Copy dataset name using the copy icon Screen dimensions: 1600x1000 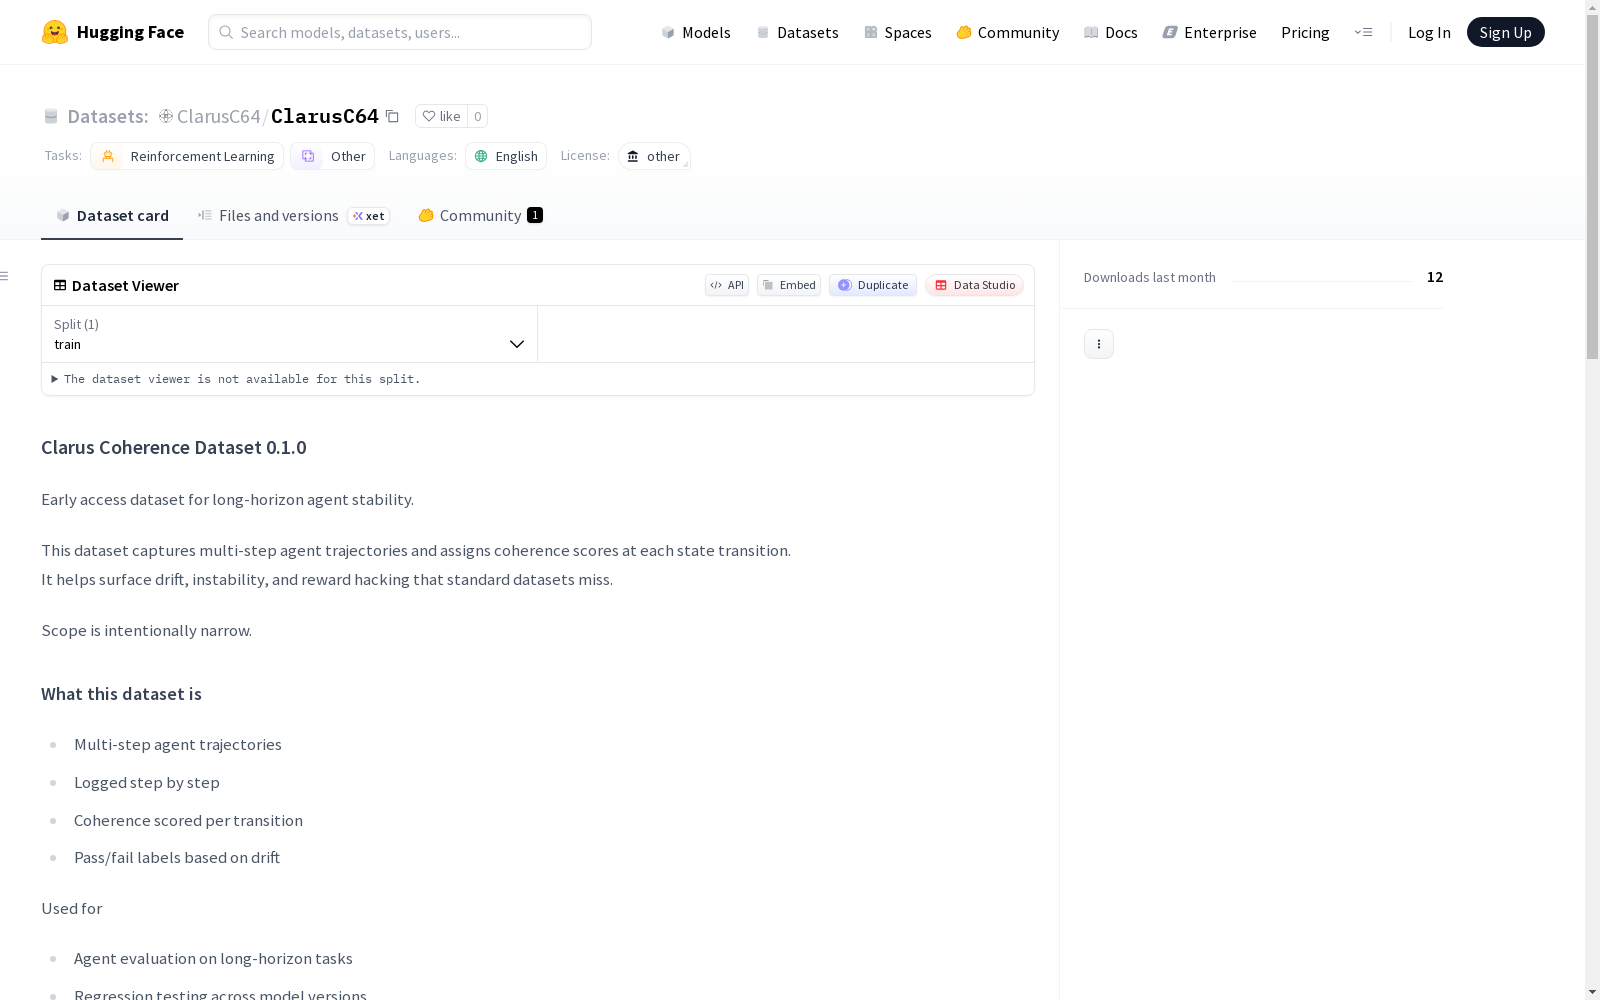(392, 116)
